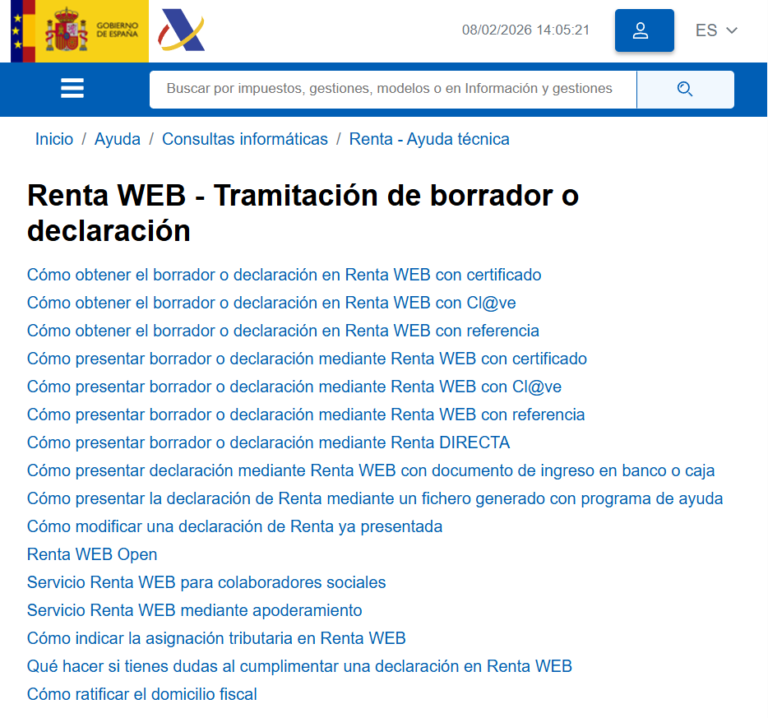This screenshot has width=768, height=718.
Task: Open 'Cómo presentar borrador... WEB con Cl@ve'
Action: [x=294, y=386]
